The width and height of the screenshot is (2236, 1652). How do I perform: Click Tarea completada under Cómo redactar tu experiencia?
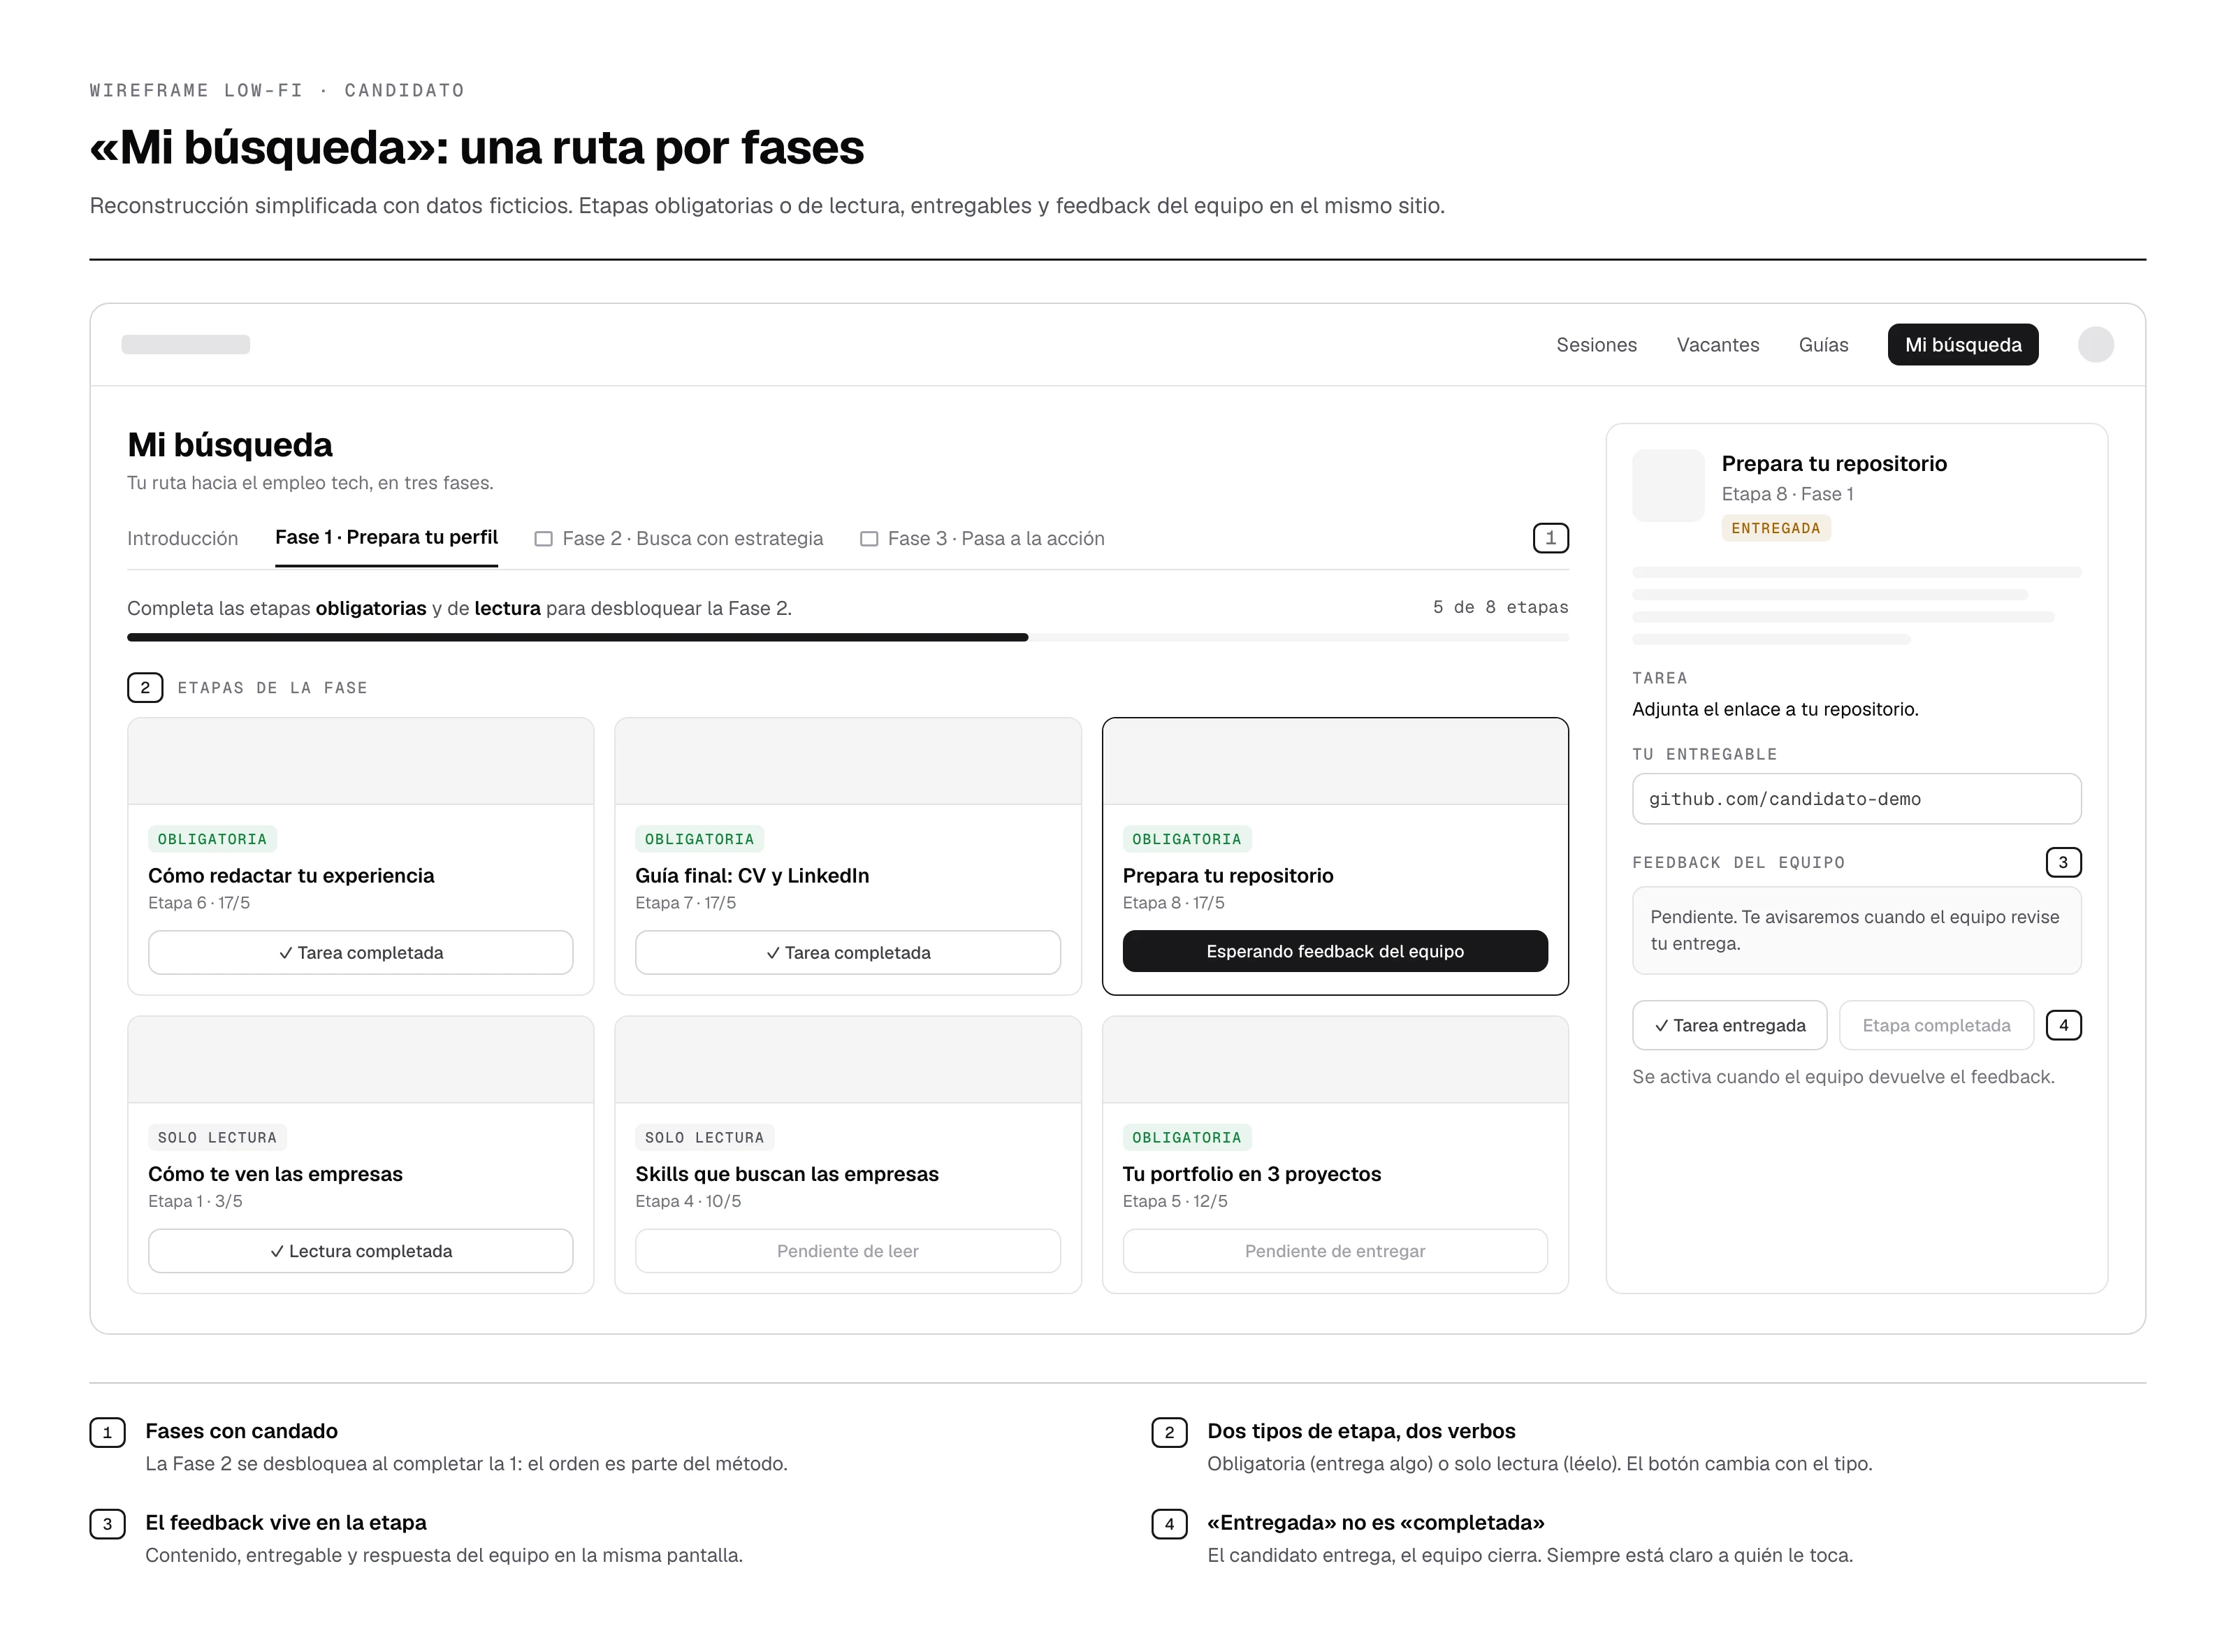[x=360, y=952]
